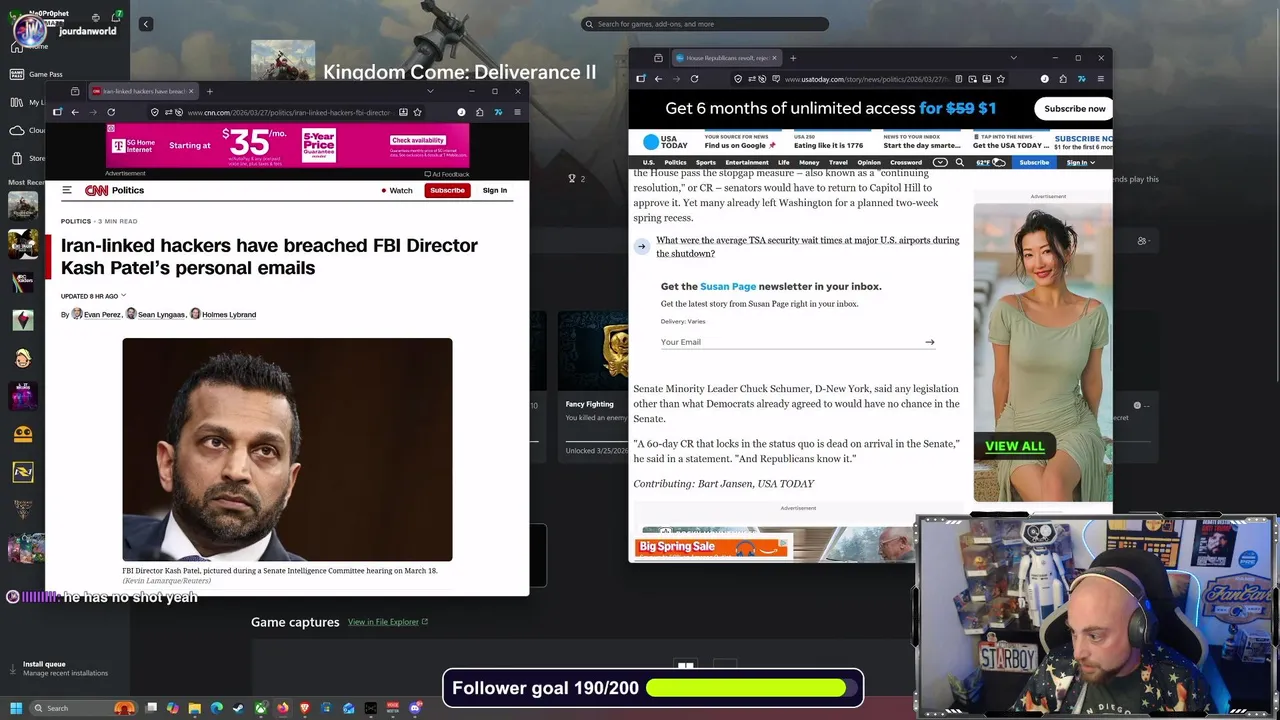Click CNN Sign In
Image resolution: width=1280 pixels, height=720 pixels.
pyautogui.click(x=495, y=190)
